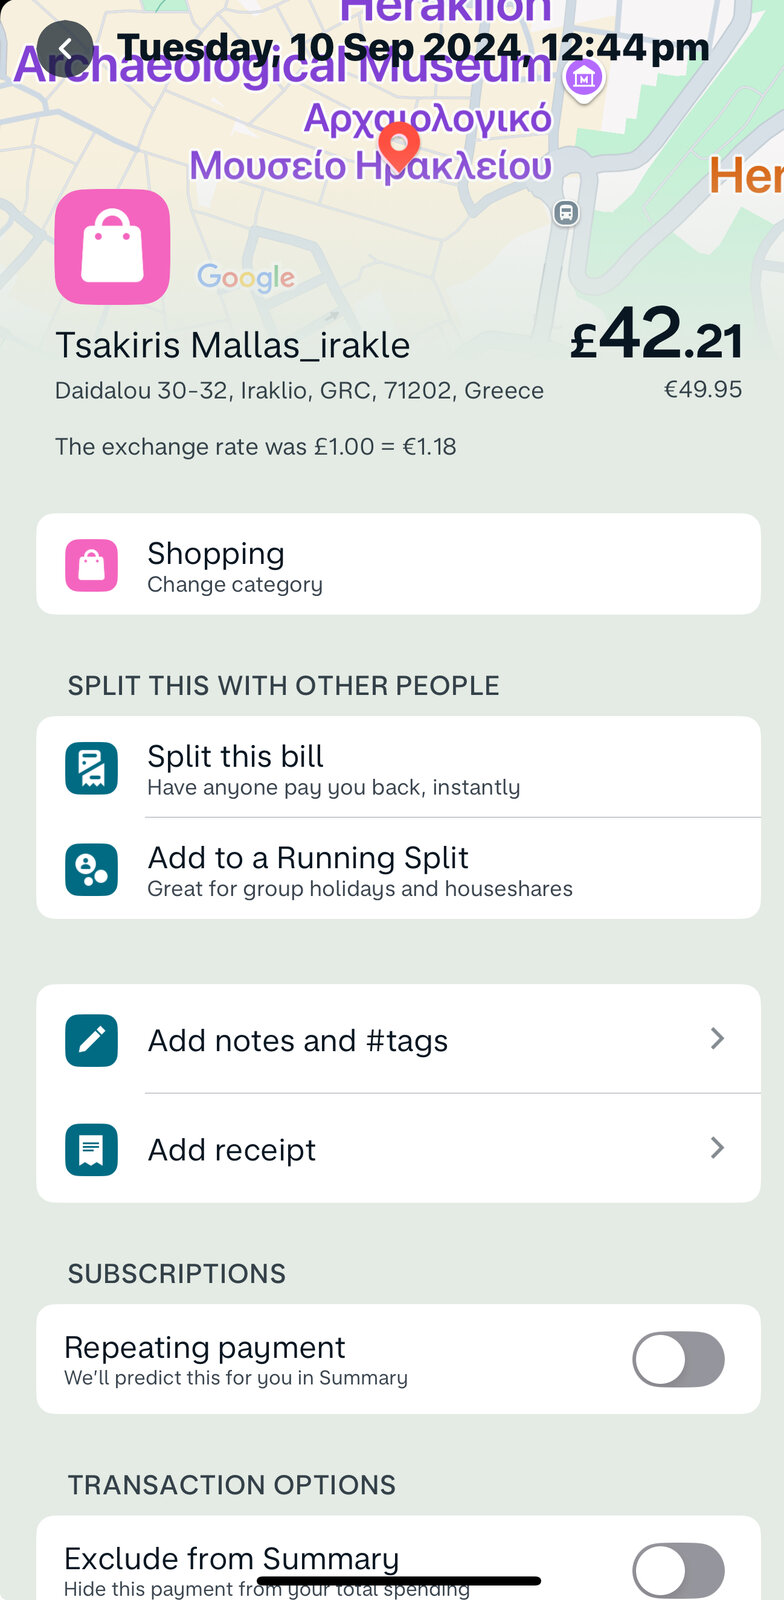Open Add receipt chevron arrow

click(717, 1148)
